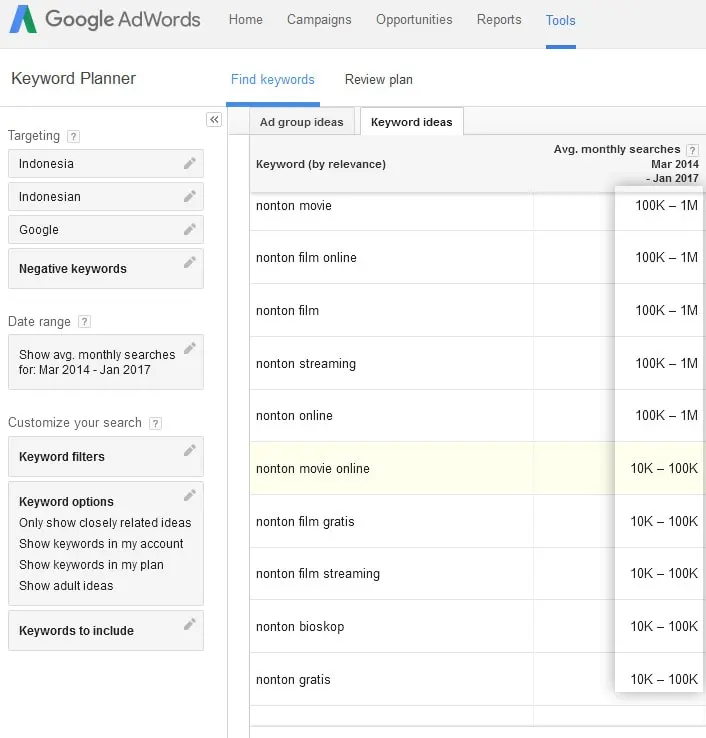Select the nonton movie online row
The image size is (706, 738).
(313, 468)
